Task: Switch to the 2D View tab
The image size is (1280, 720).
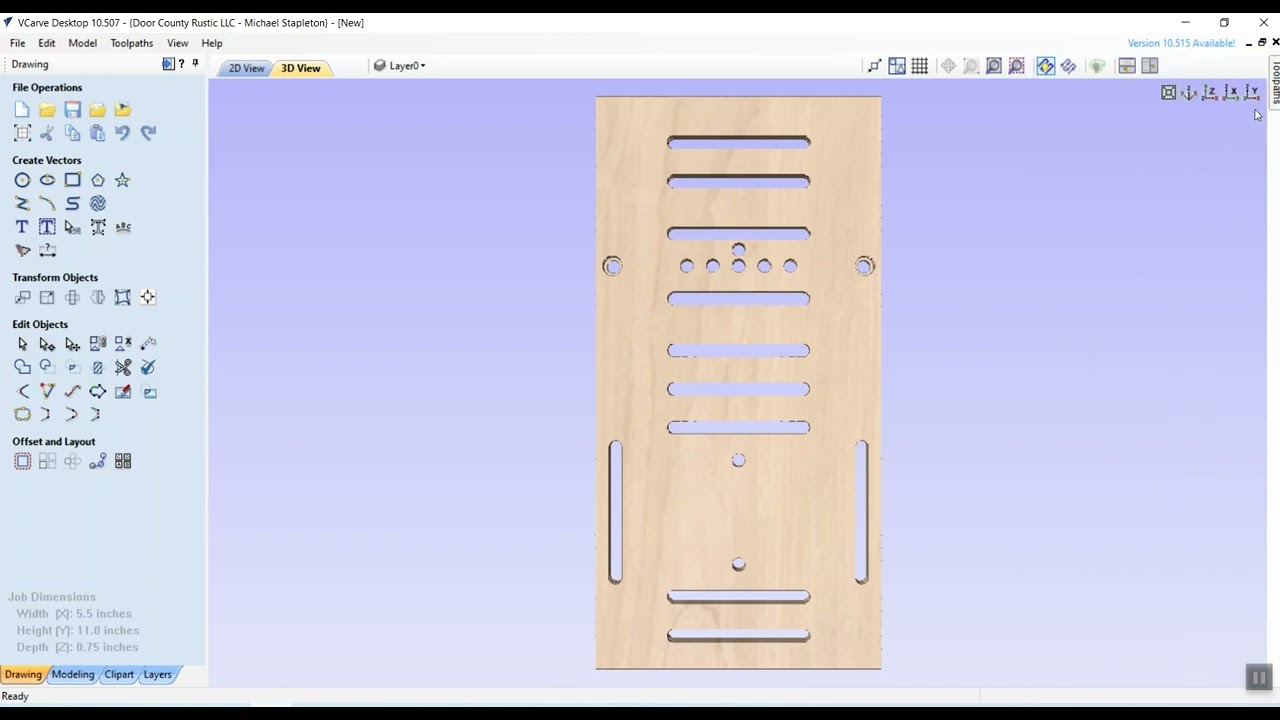Action: click(x=246, y=68)
